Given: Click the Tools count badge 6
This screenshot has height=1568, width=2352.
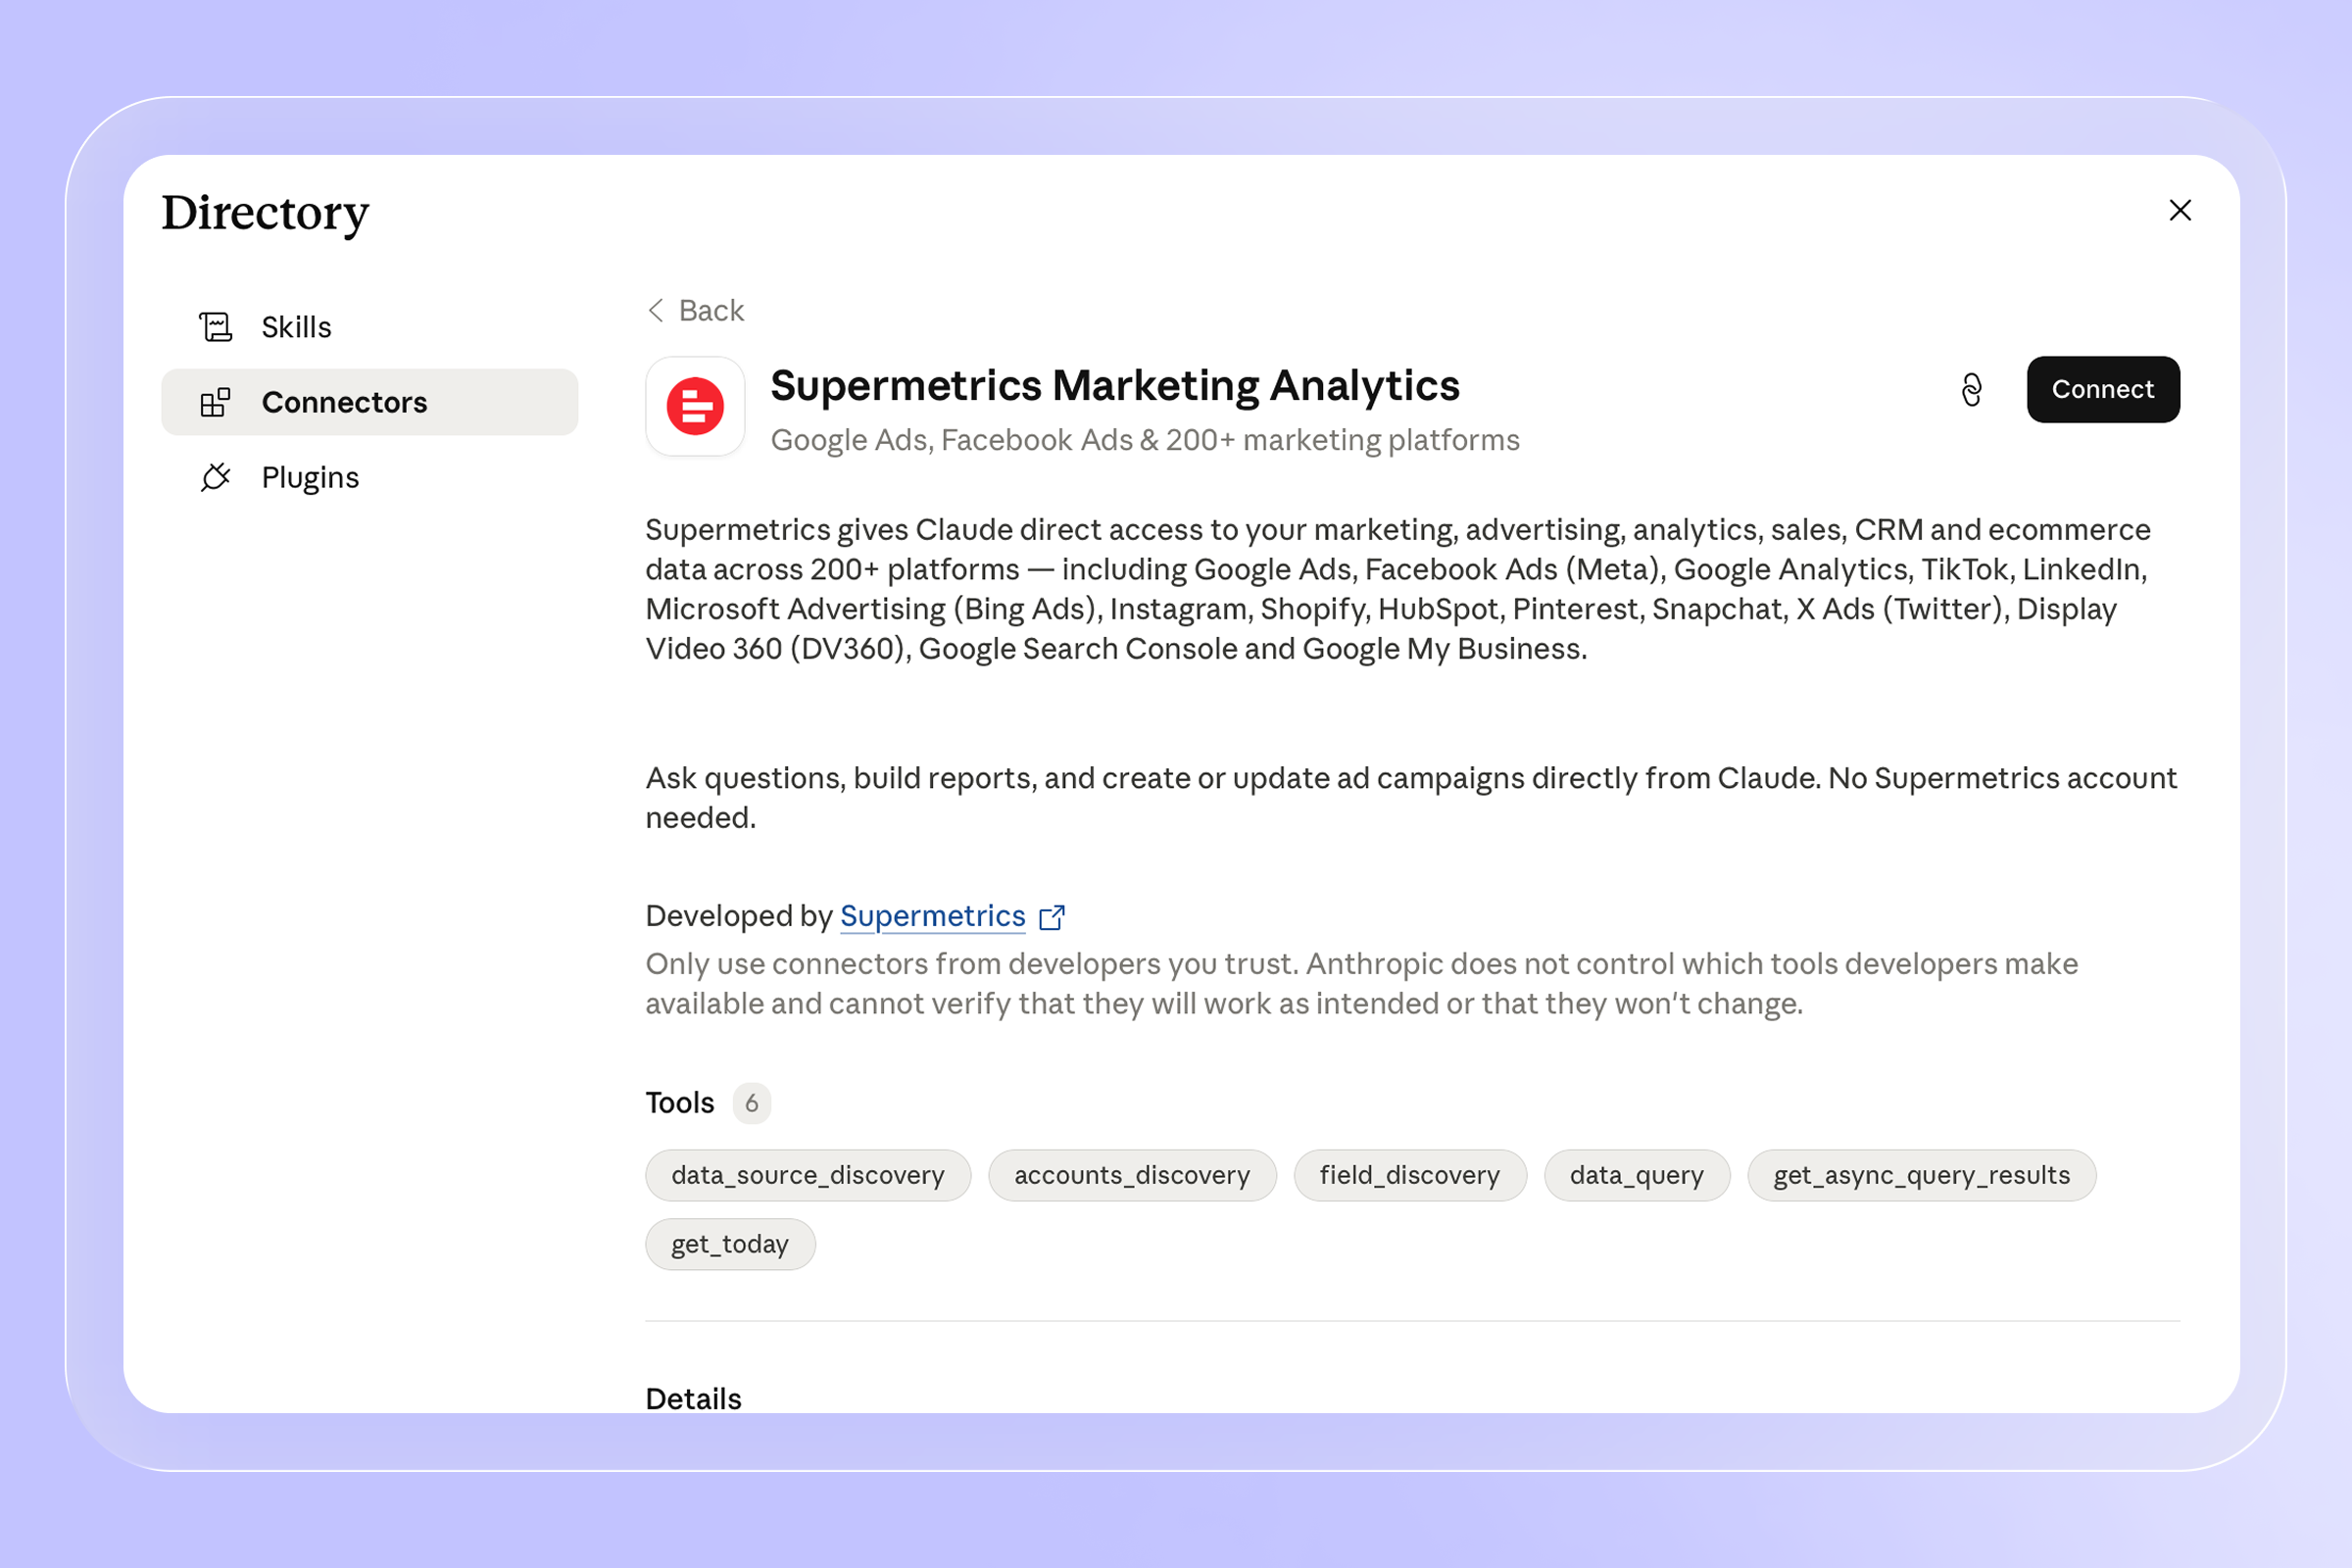Looking at the screenshot, I should click(x=752, y=1103).
